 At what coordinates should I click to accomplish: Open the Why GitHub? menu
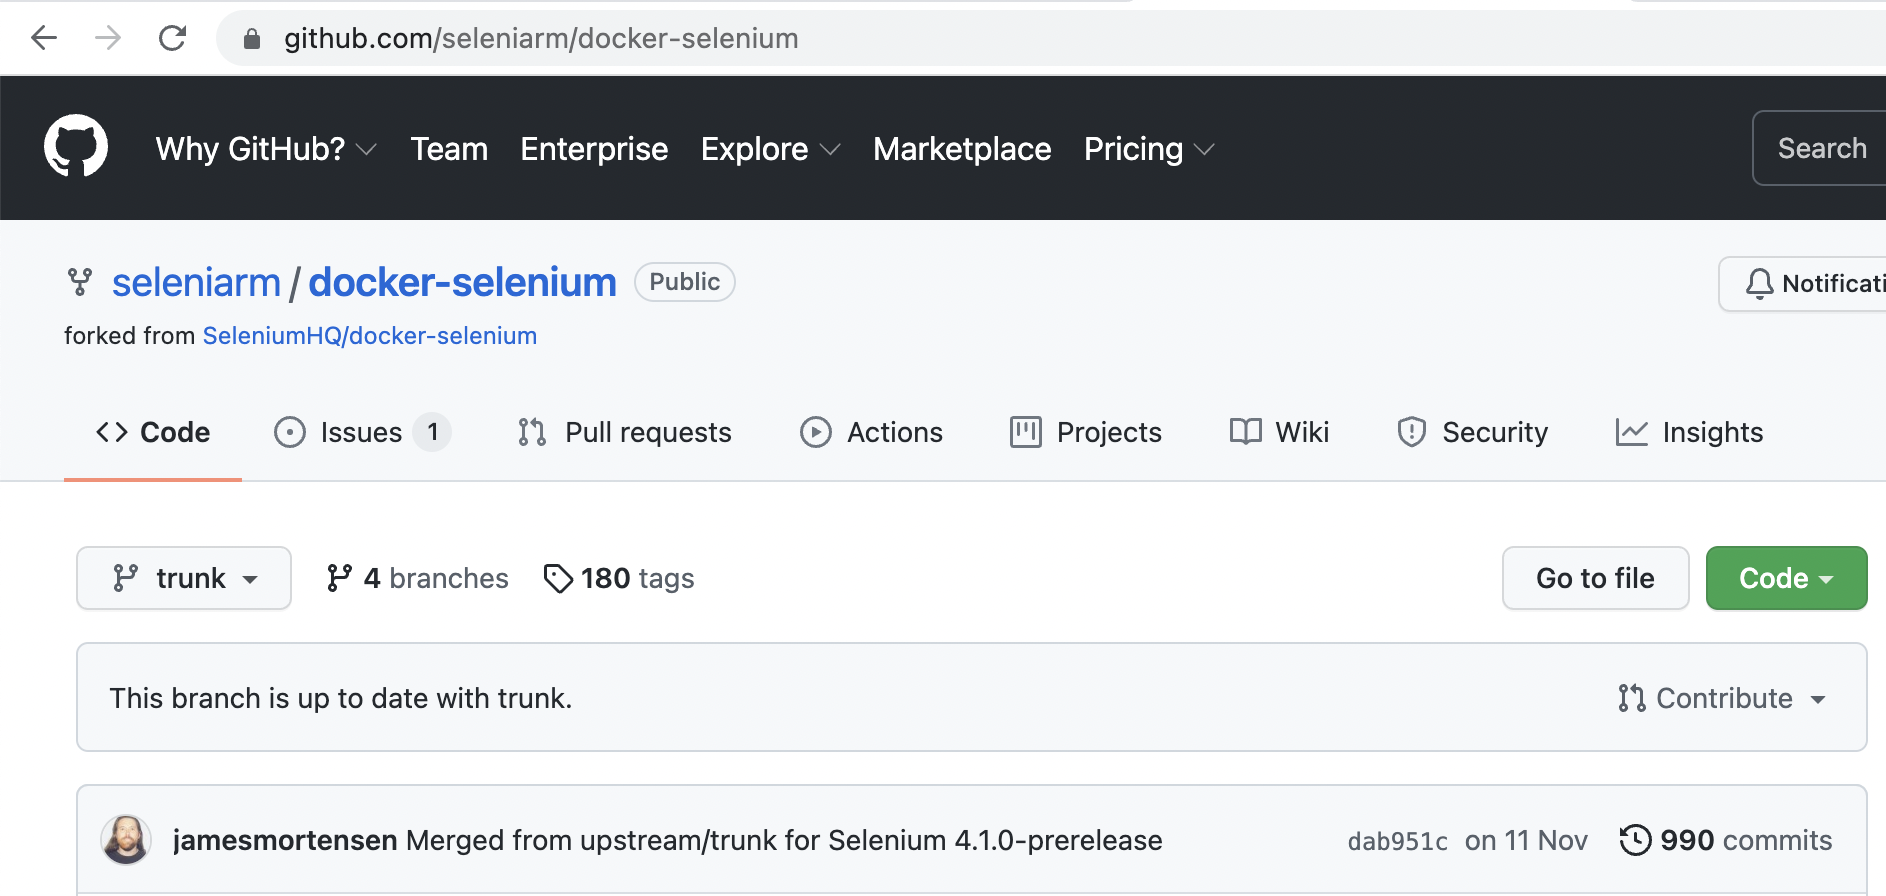click(266, 149)
